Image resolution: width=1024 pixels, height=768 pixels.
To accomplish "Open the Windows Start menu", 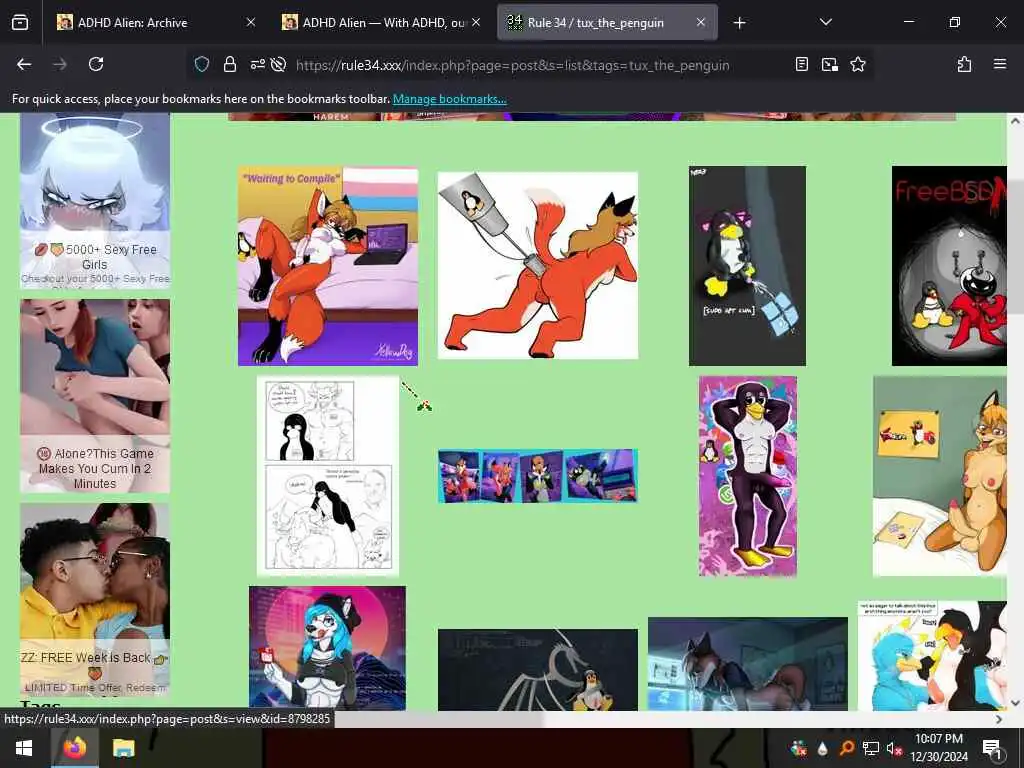I will tap(24, 748).
